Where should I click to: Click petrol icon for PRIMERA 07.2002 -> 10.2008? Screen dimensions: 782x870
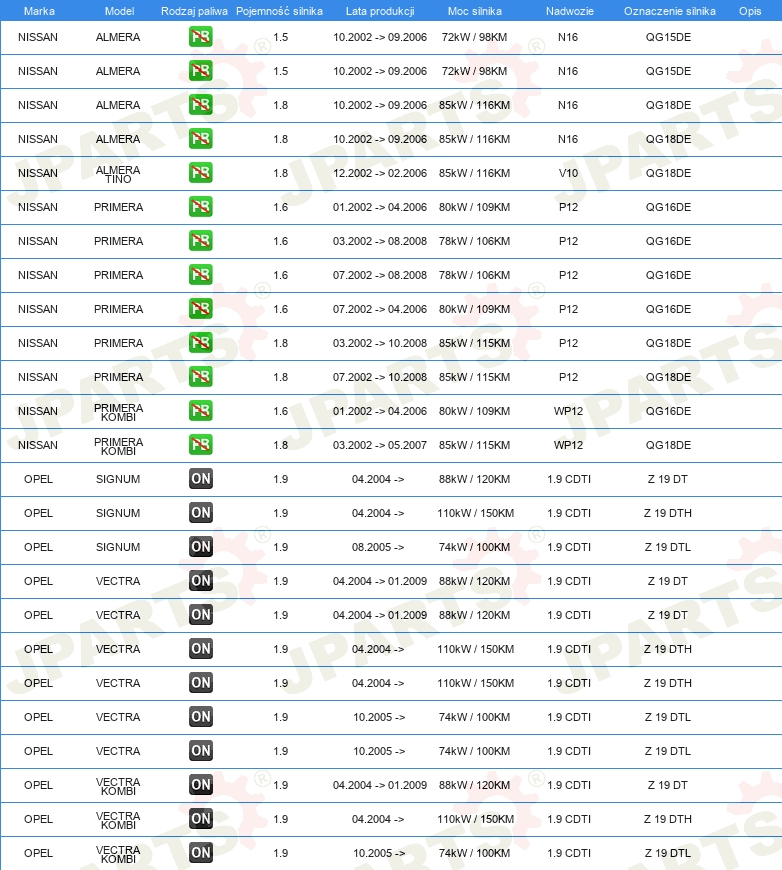[x=200, y=376]
